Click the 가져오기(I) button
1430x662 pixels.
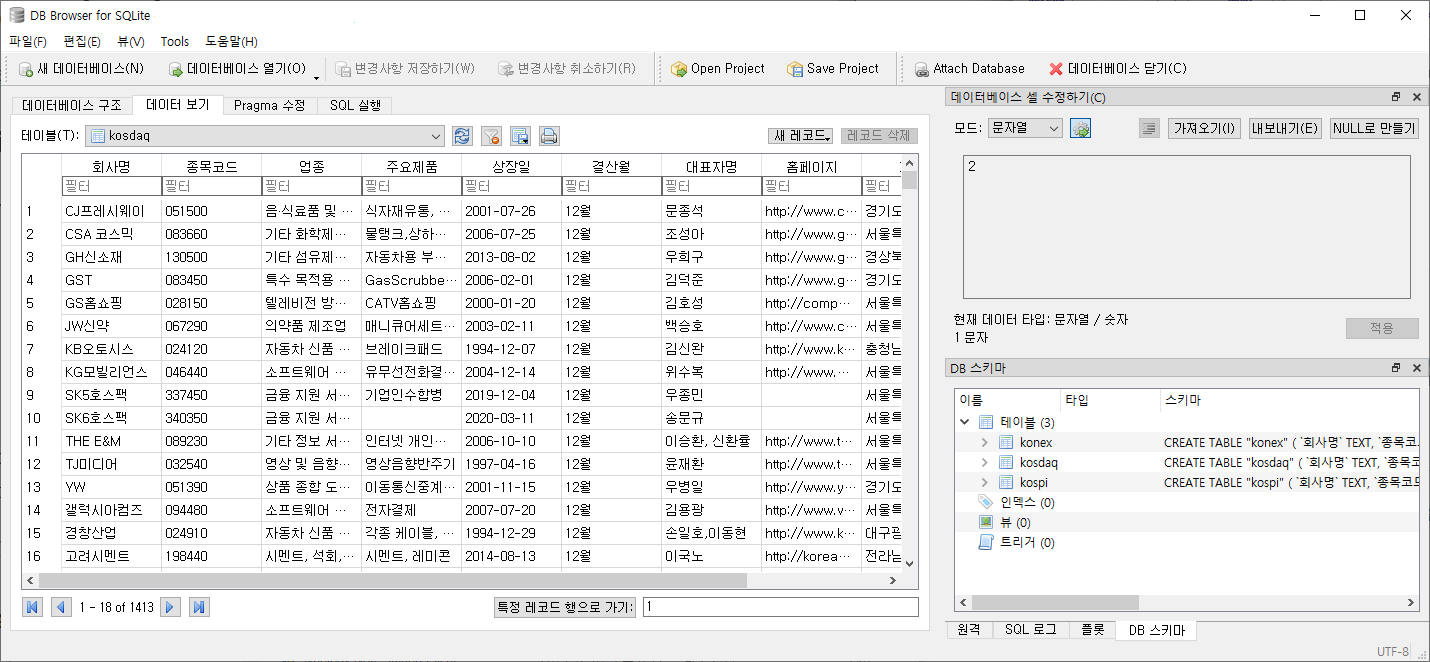1204,128
